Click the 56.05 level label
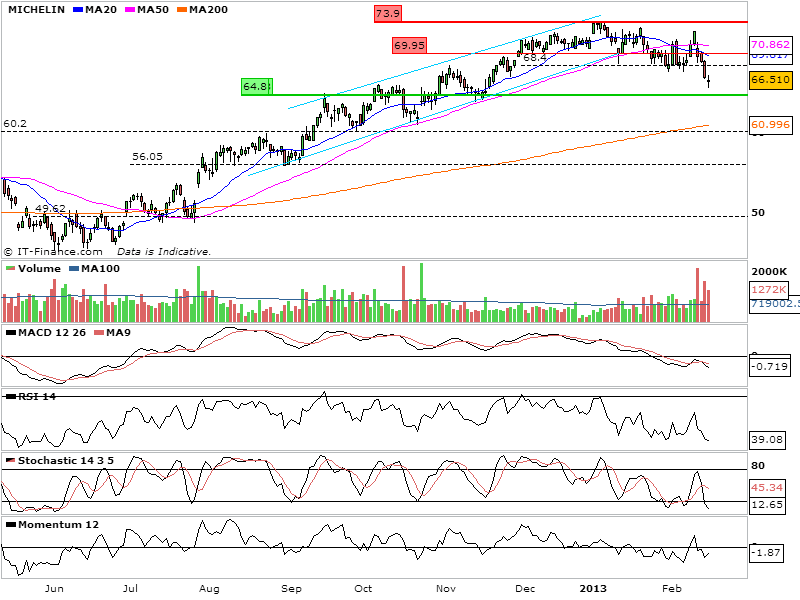The image size is (800, 600). pos(147,157)
